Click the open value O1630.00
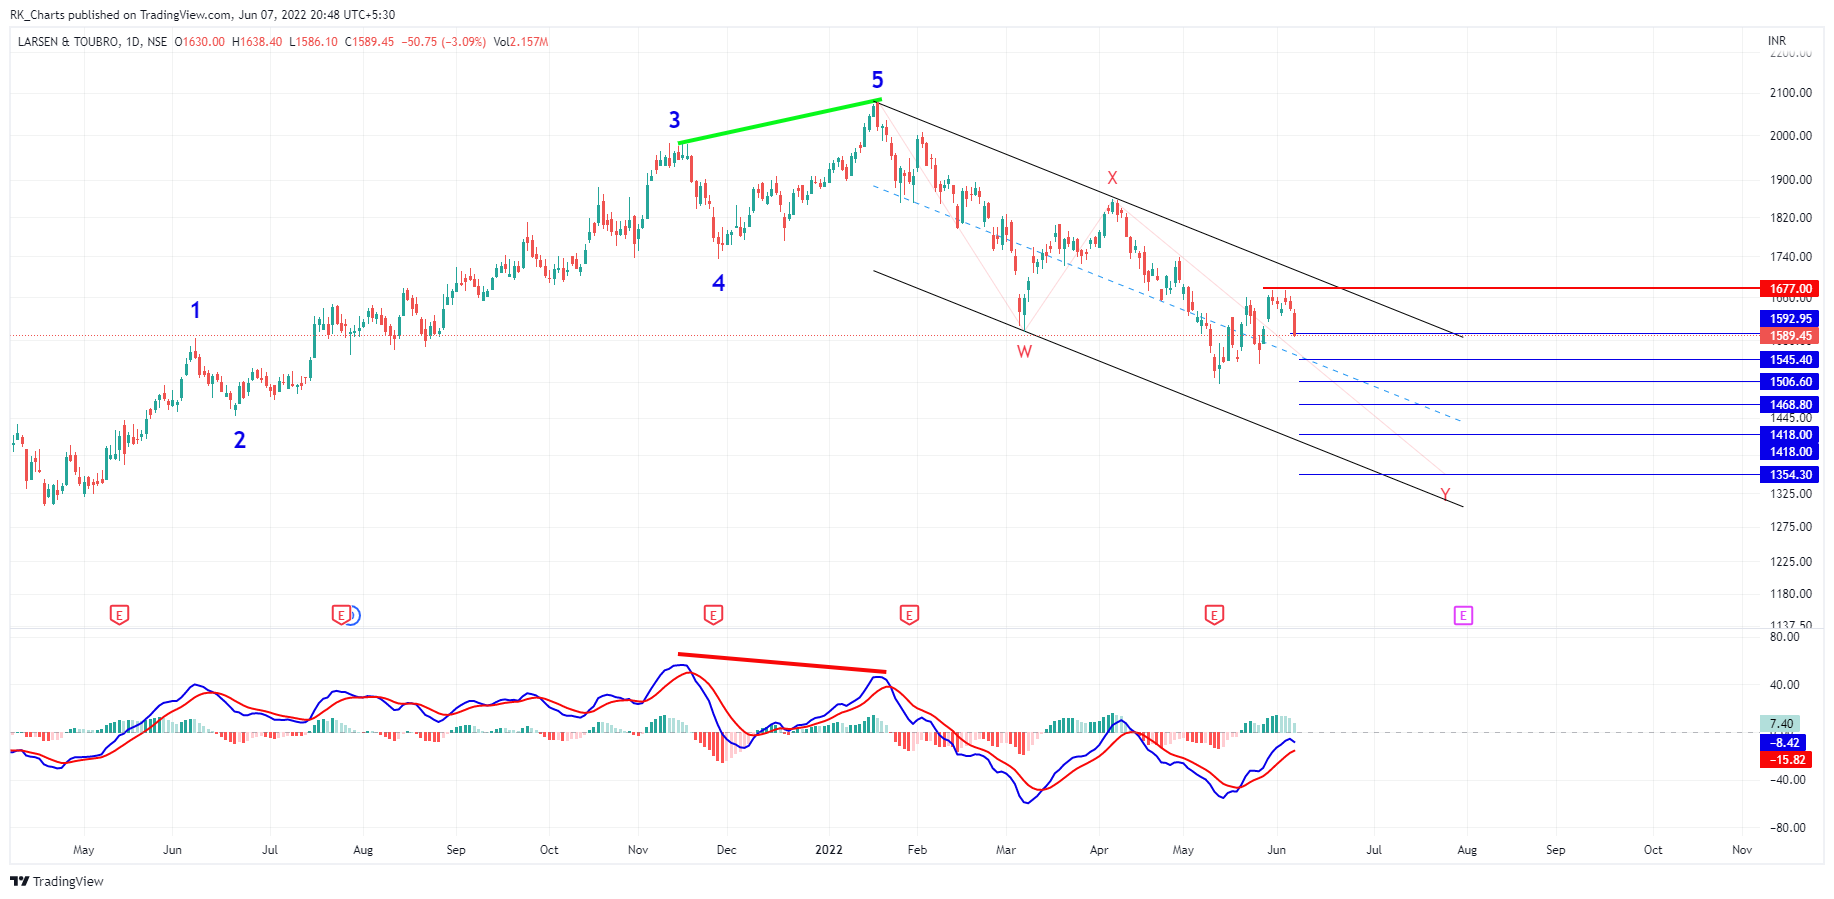This screenshot has width=1834, height=899. point(200,42)
